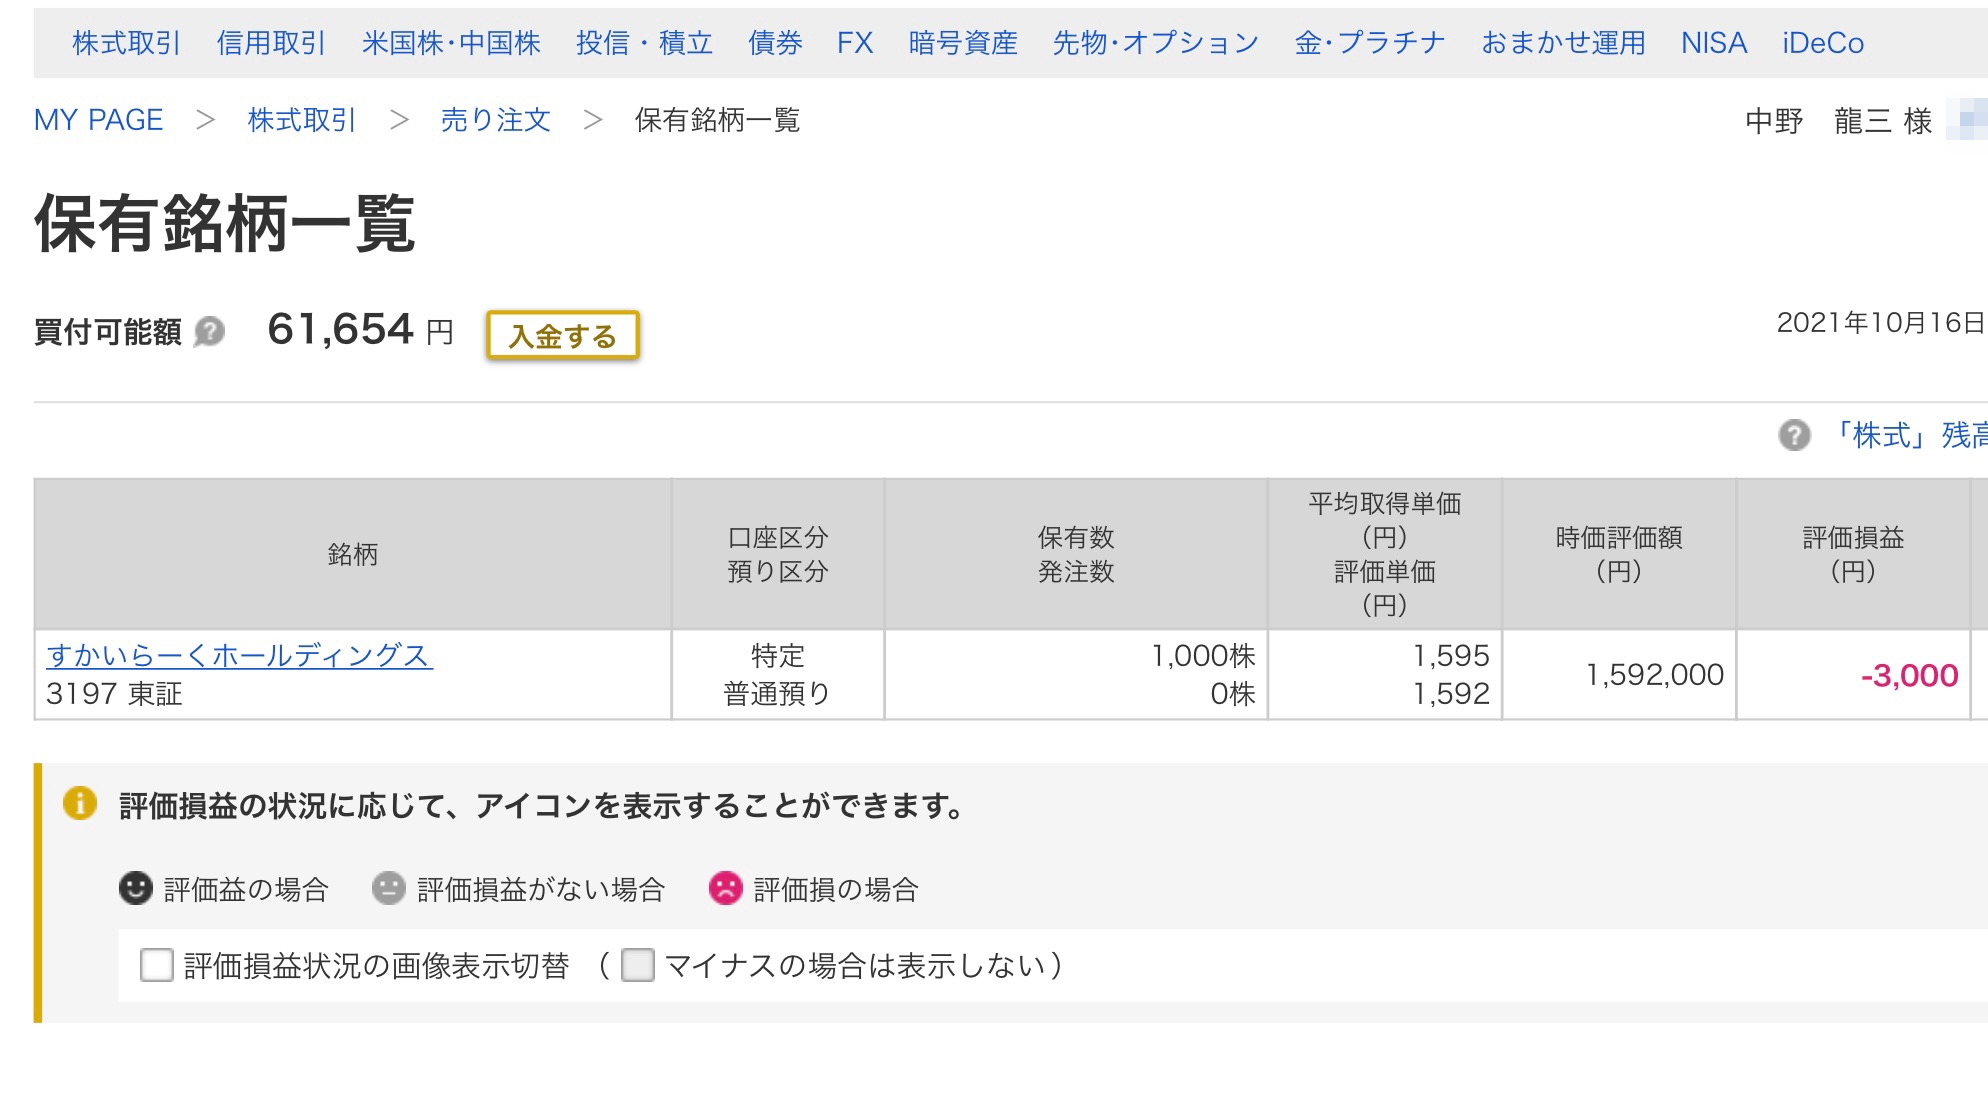1988x1106 pixels.
Task: Click the 平均取得単価 value 1,595
Action: tap(1450, 656)
